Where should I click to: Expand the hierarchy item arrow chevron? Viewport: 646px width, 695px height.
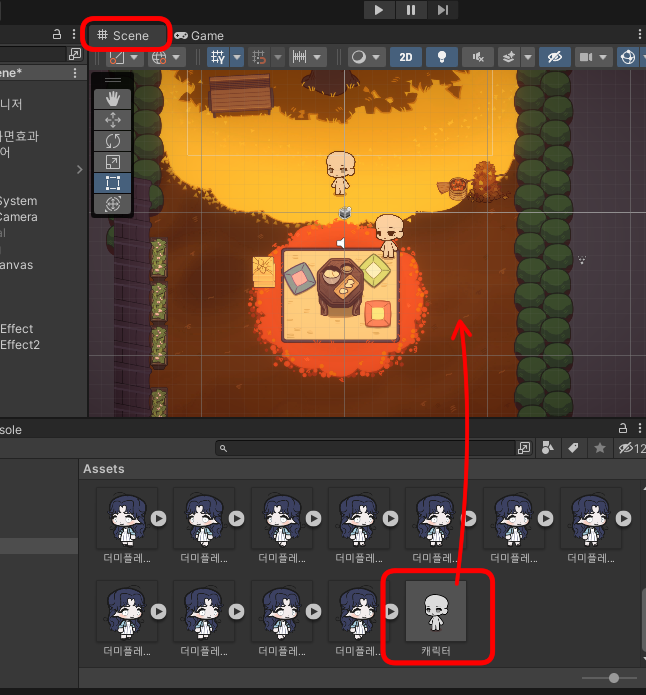pos(79,169)
